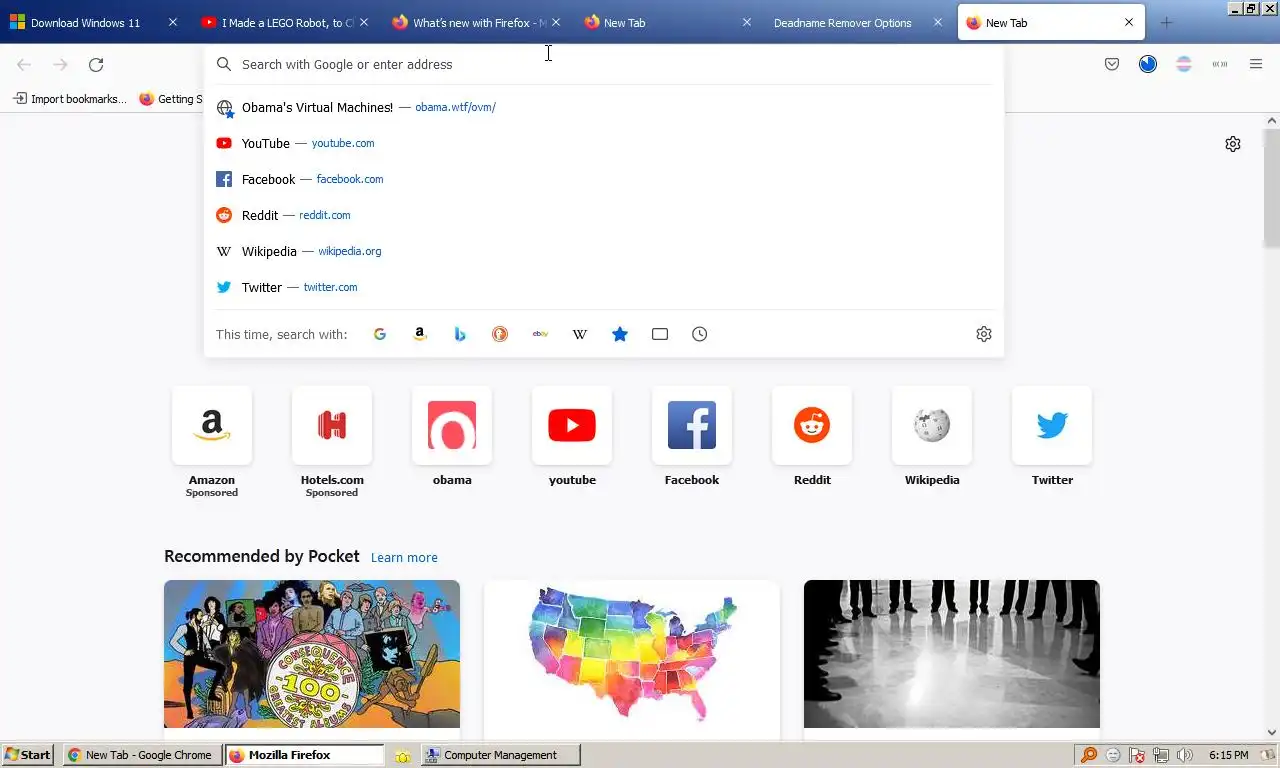This screenshot has height=768, width=1280.
Task: Choose the Facebook facebook.com address suggestion
Action: pos(604,179)
